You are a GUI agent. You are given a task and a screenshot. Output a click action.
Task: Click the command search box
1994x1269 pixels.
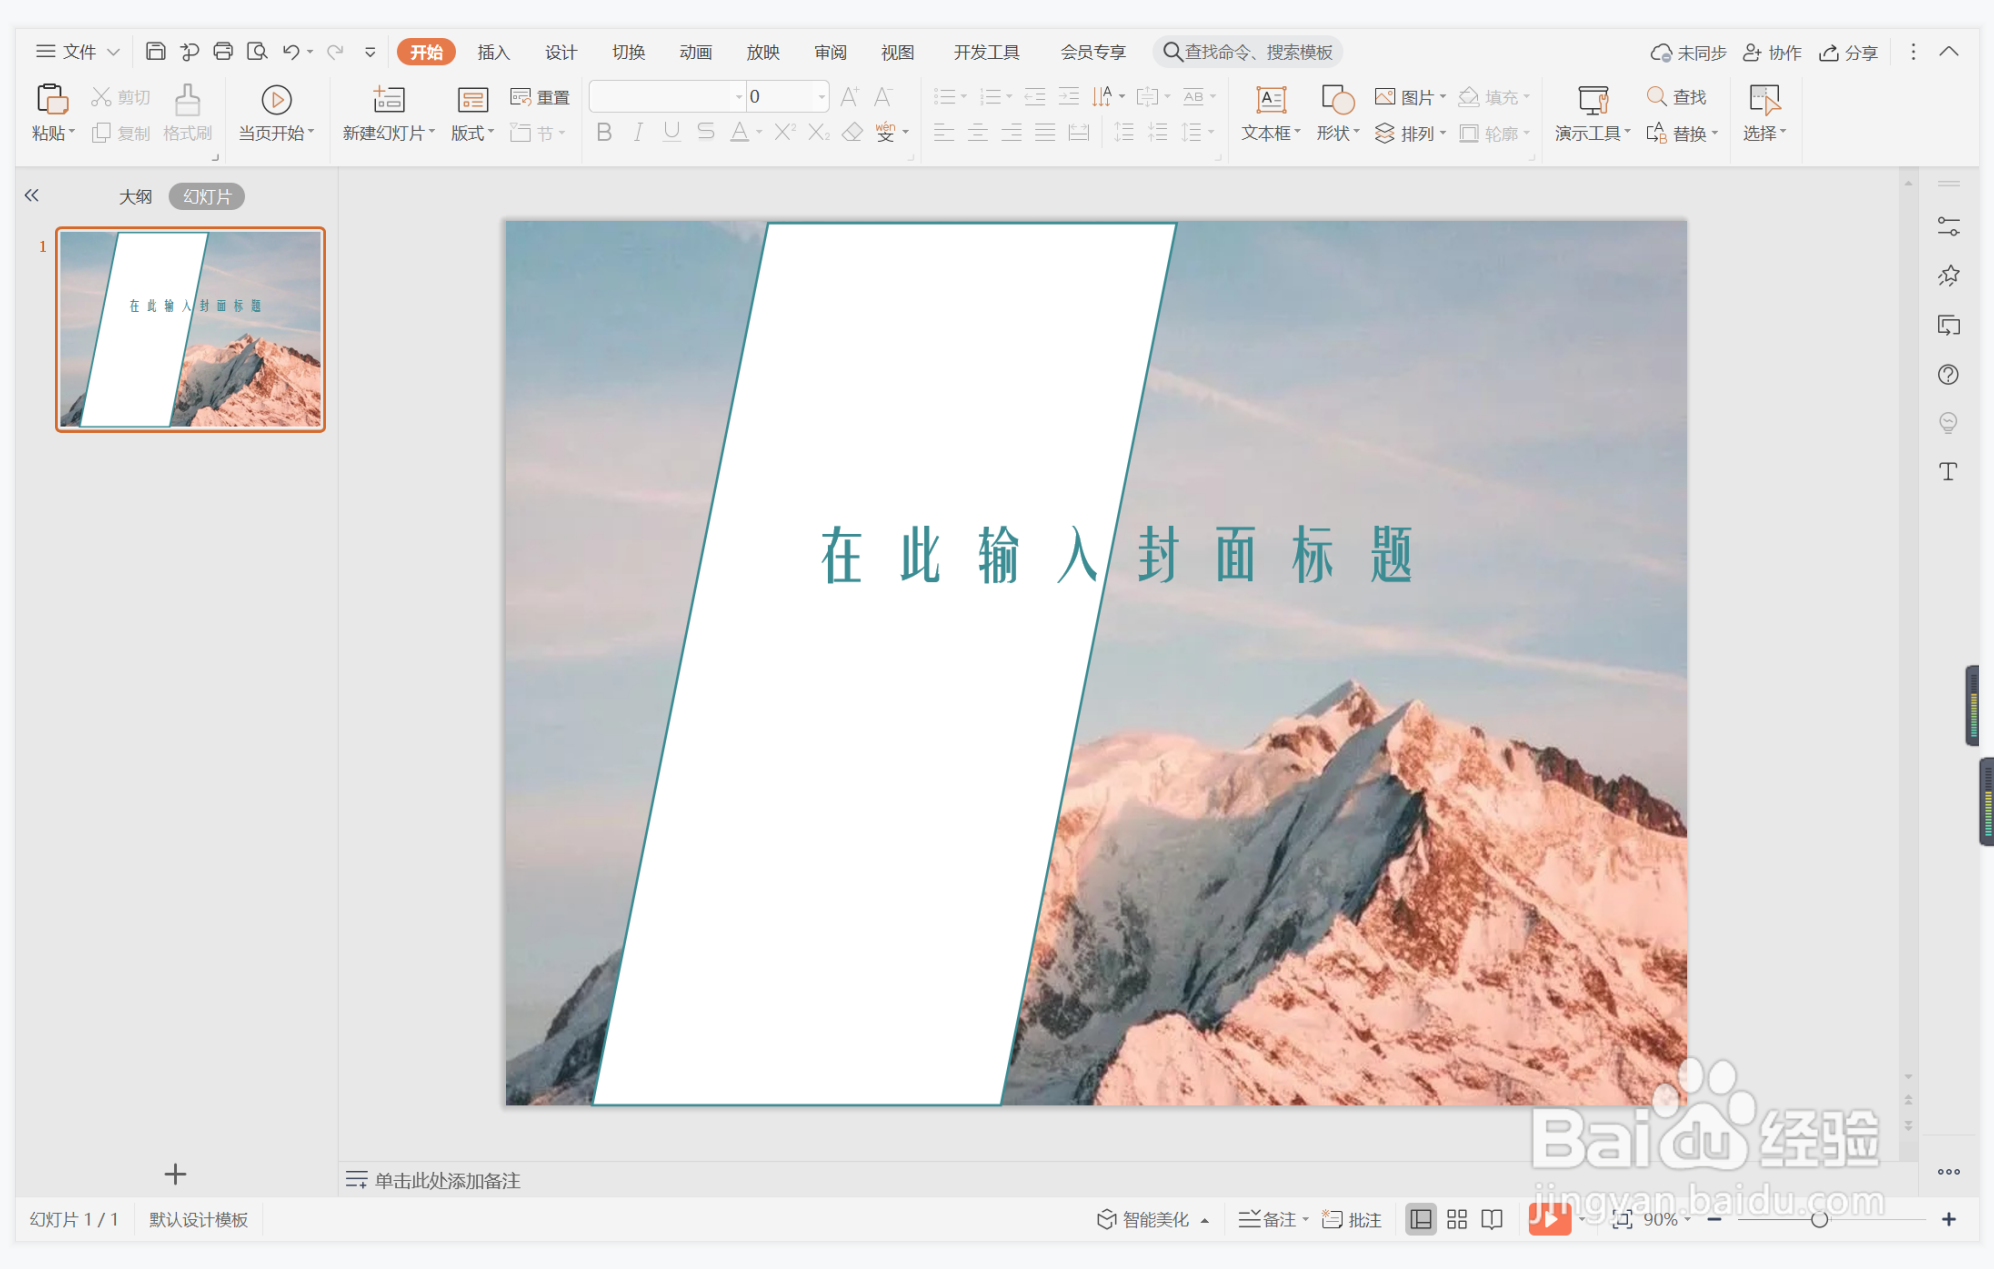point(1248,52)
